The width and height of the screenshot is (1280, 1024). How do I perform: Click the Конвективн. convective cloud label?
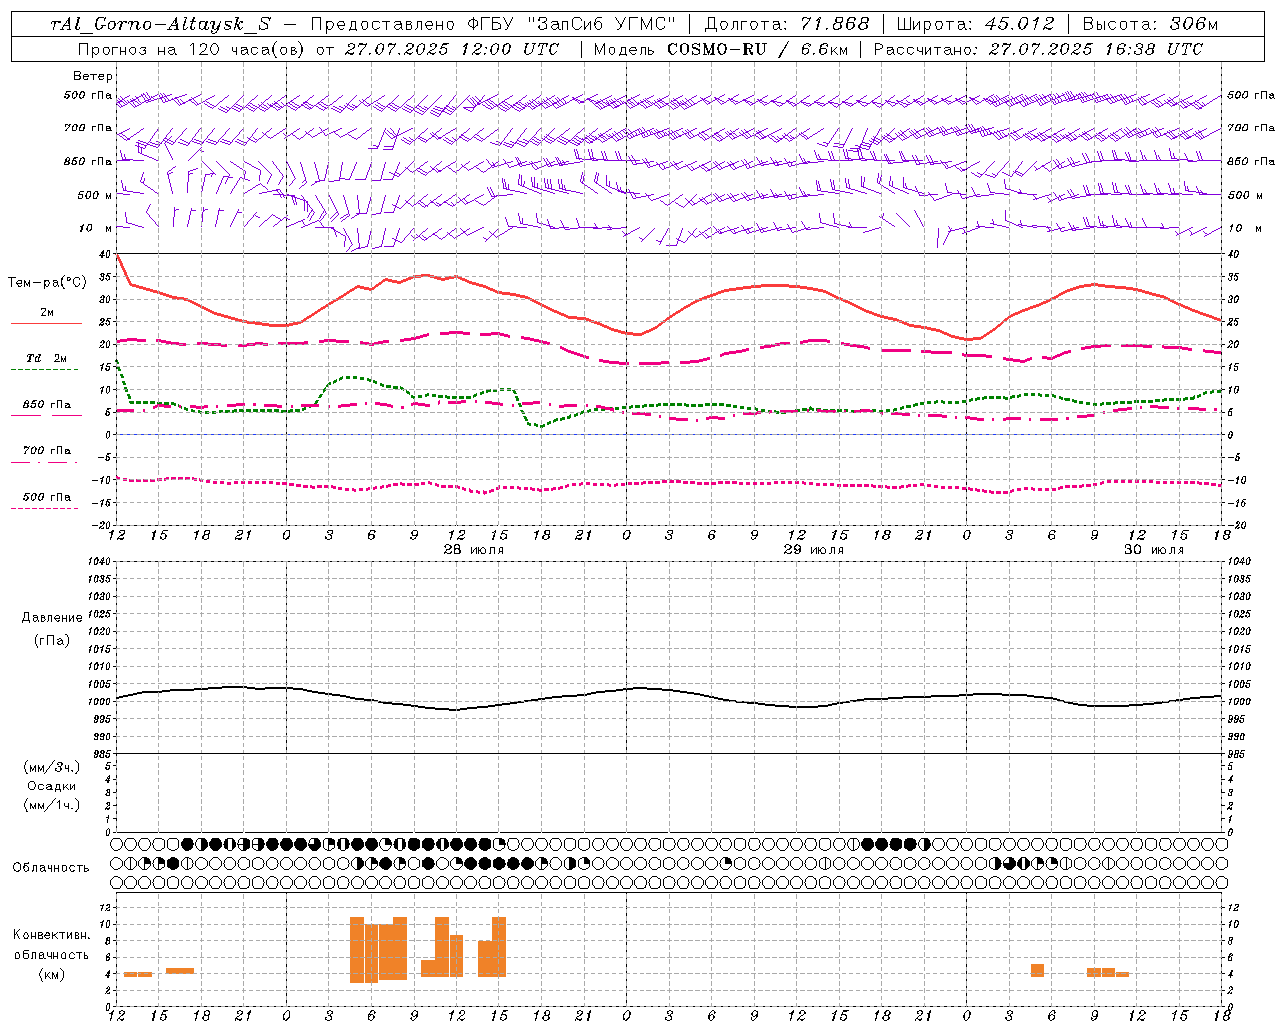51,935
